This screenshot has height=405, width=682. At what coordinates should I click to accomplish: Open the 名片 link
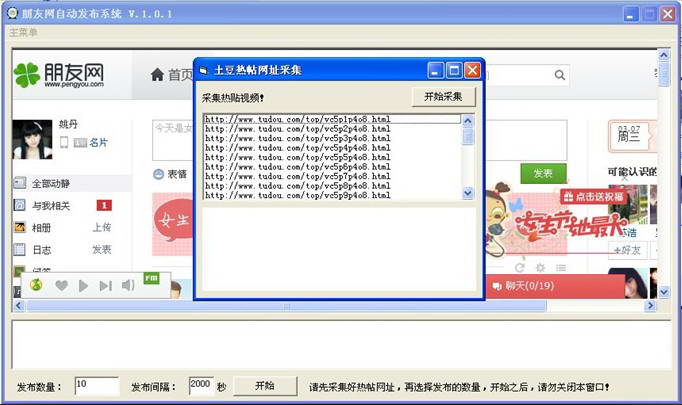98,142
